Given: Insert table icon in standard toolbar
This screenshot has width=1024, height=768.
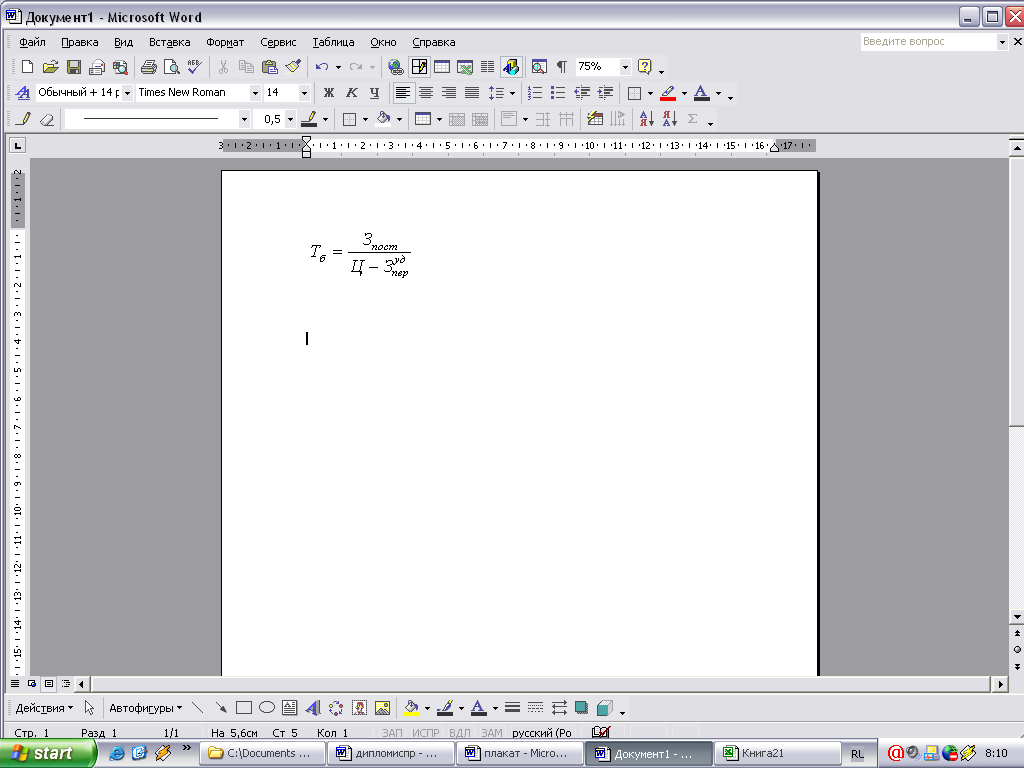Looking at the screenshot, I should tap(442, 67).
